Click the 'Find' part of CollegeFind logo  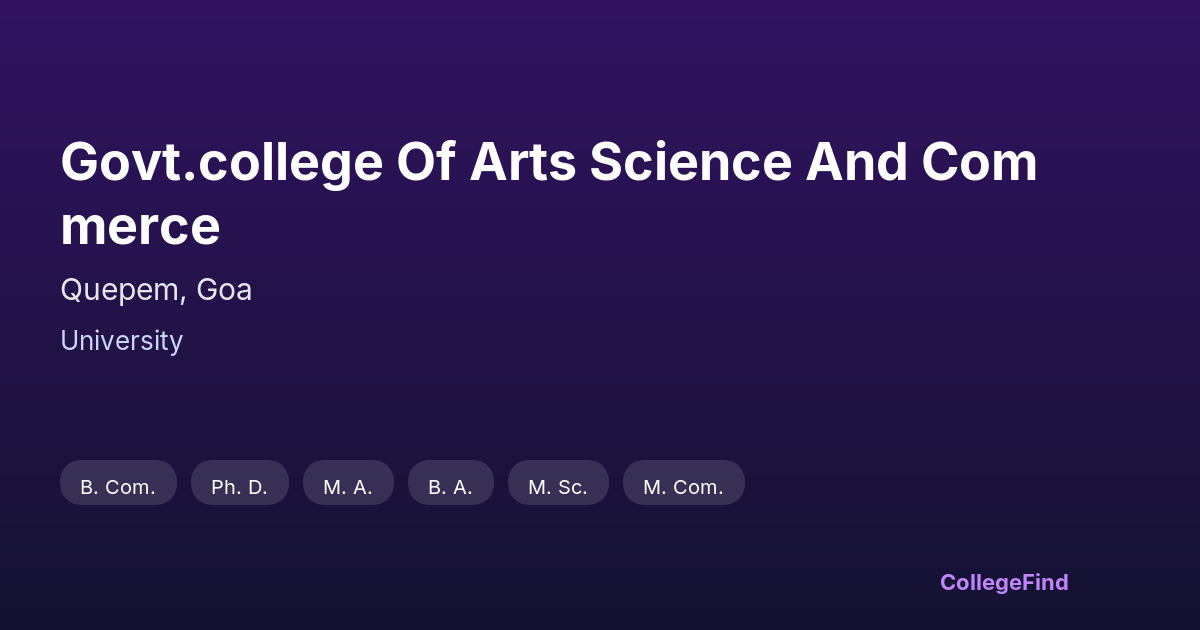[1045, 582]
